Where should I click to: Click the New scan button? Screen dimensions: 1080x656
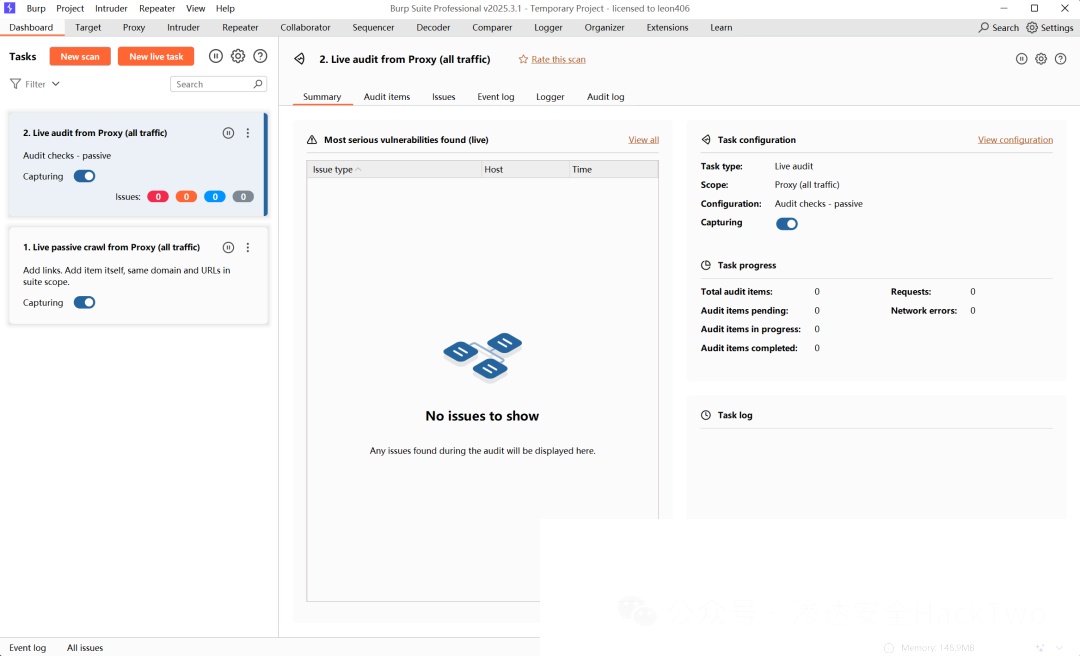tap(80, 57)
